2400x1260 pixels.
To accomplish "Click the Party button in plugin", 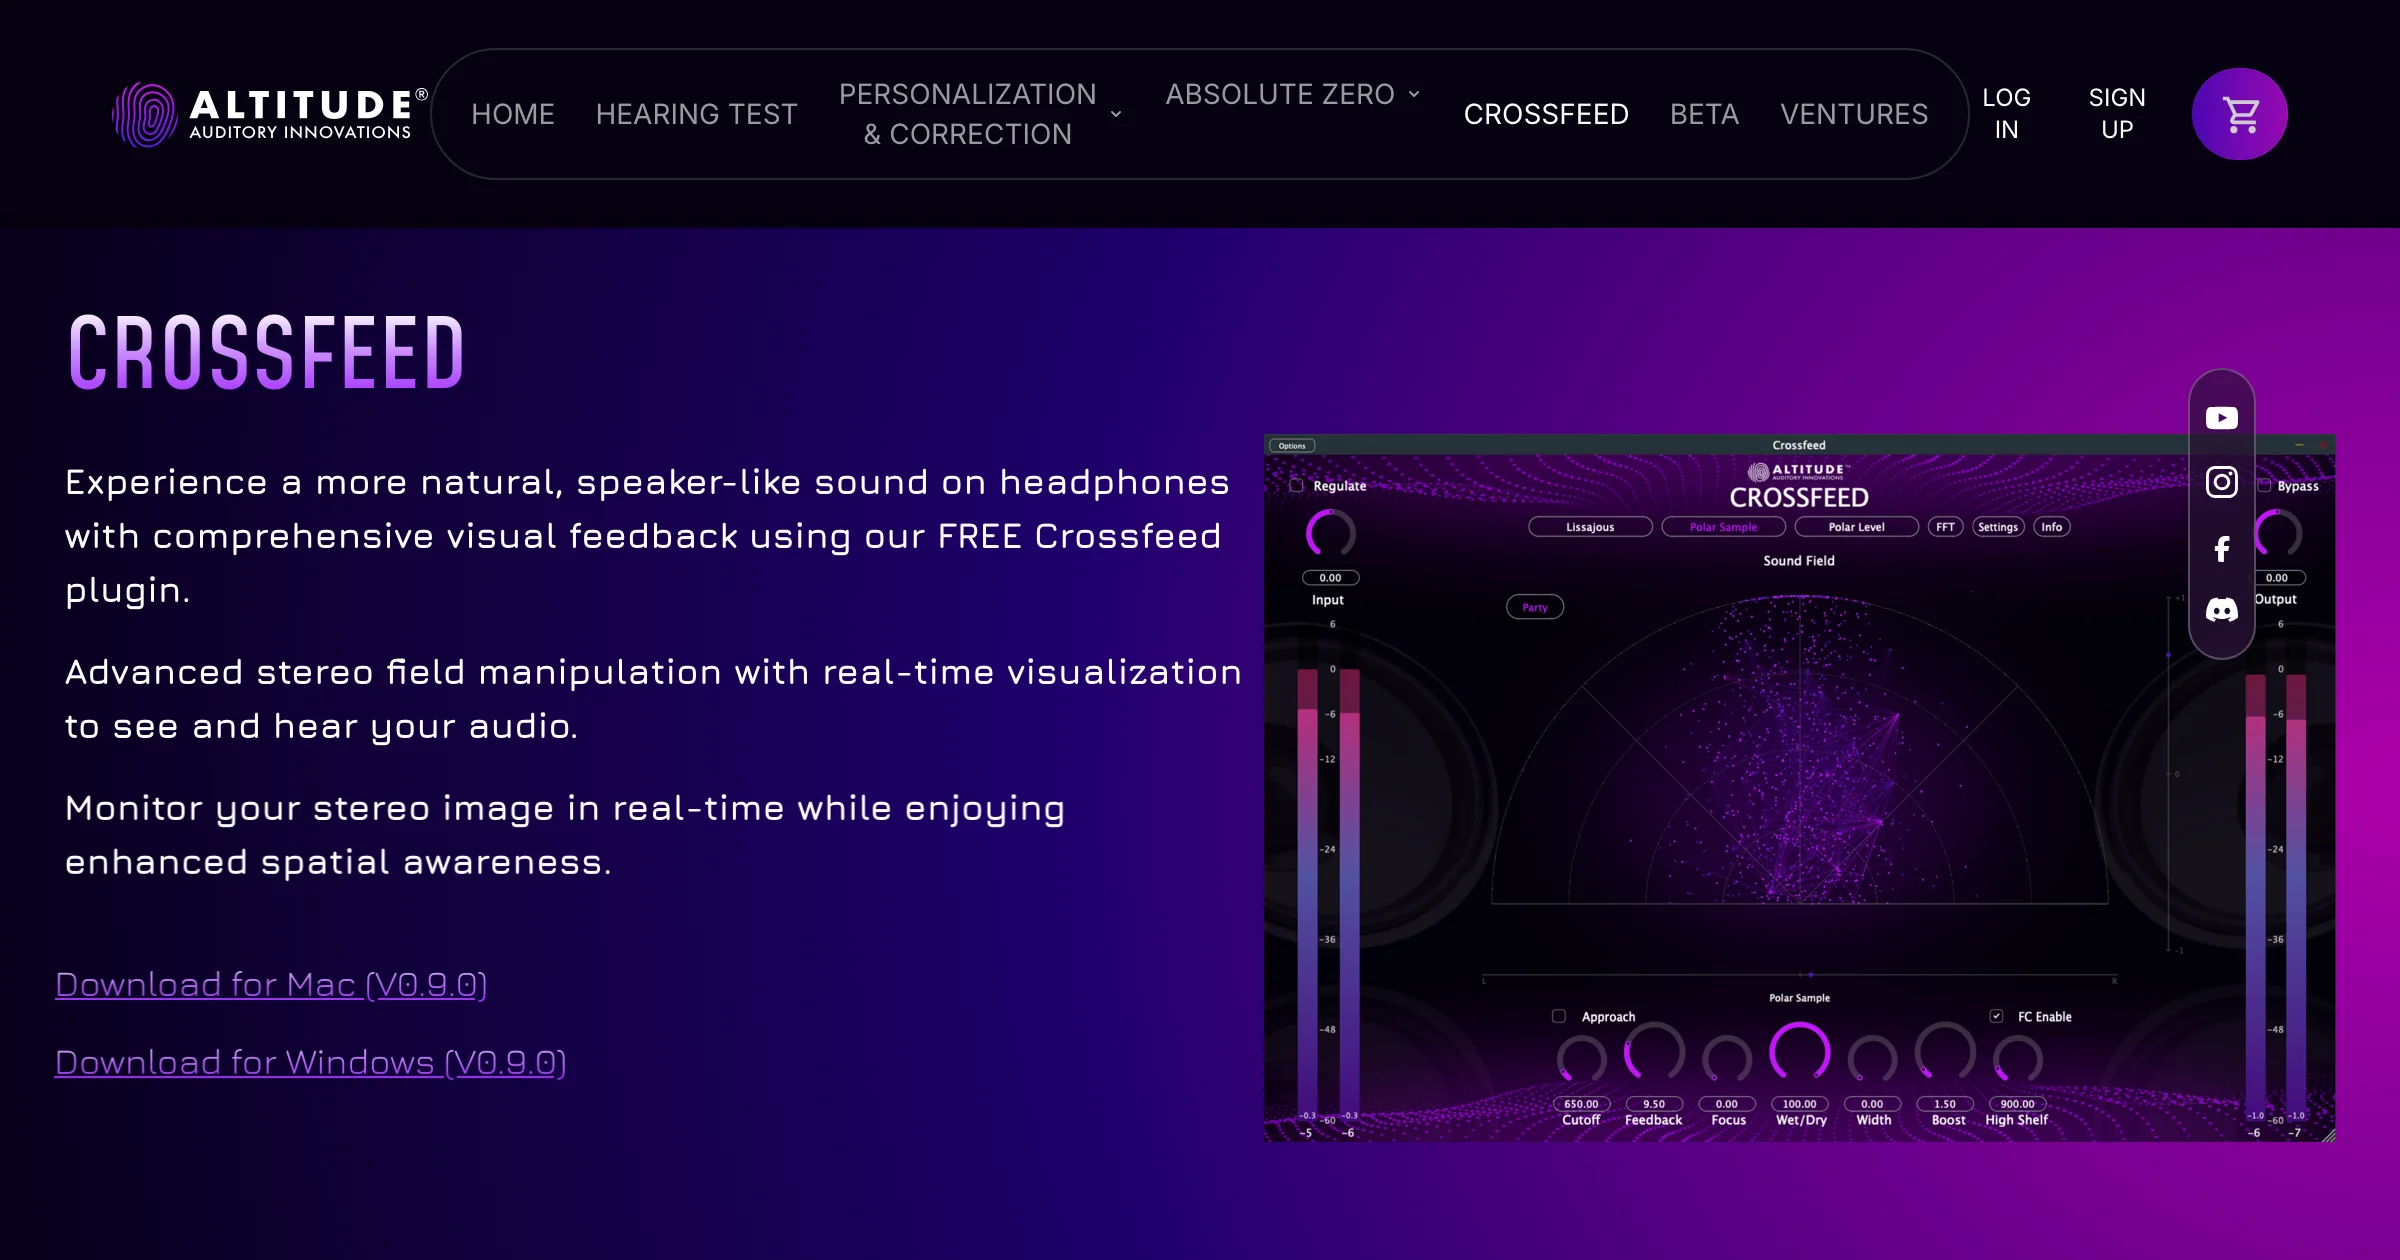I will (1535, 607).
